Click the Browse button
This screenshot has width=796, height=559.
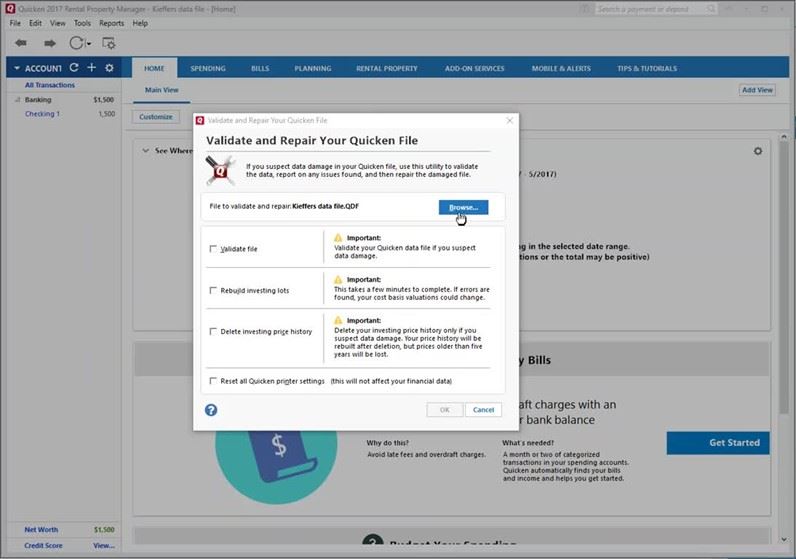(x=463, y=207)
